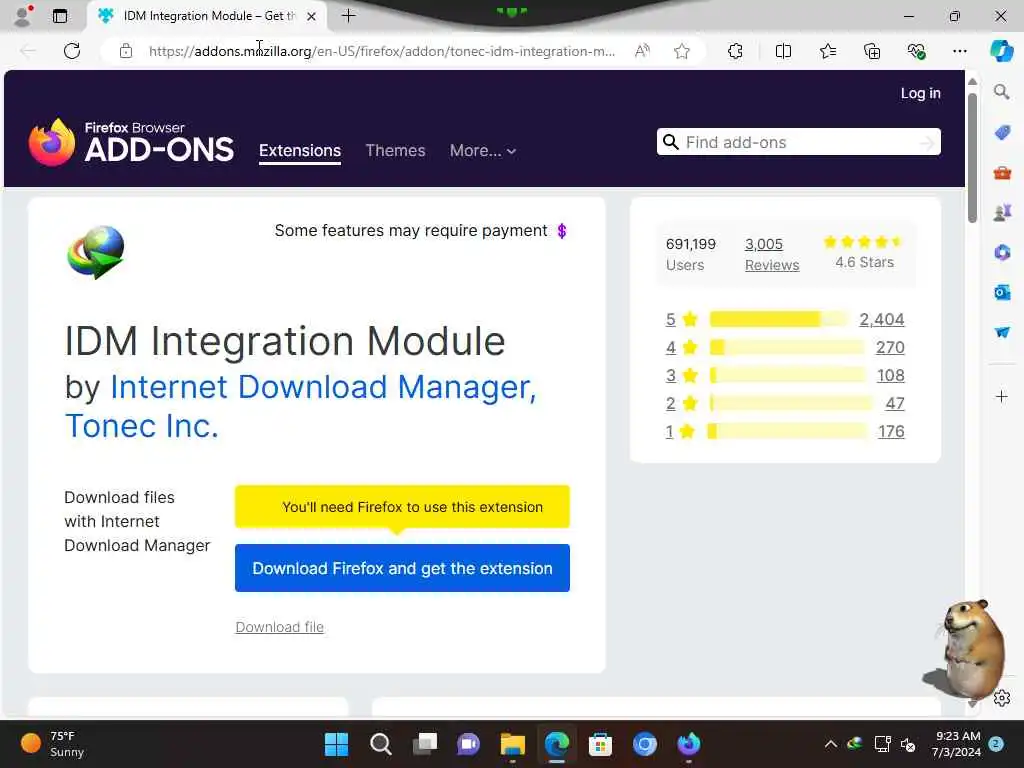Screen dimensions: 1024x768
Task: Open sidebar Games chess icon
Action: point(1002,213)
